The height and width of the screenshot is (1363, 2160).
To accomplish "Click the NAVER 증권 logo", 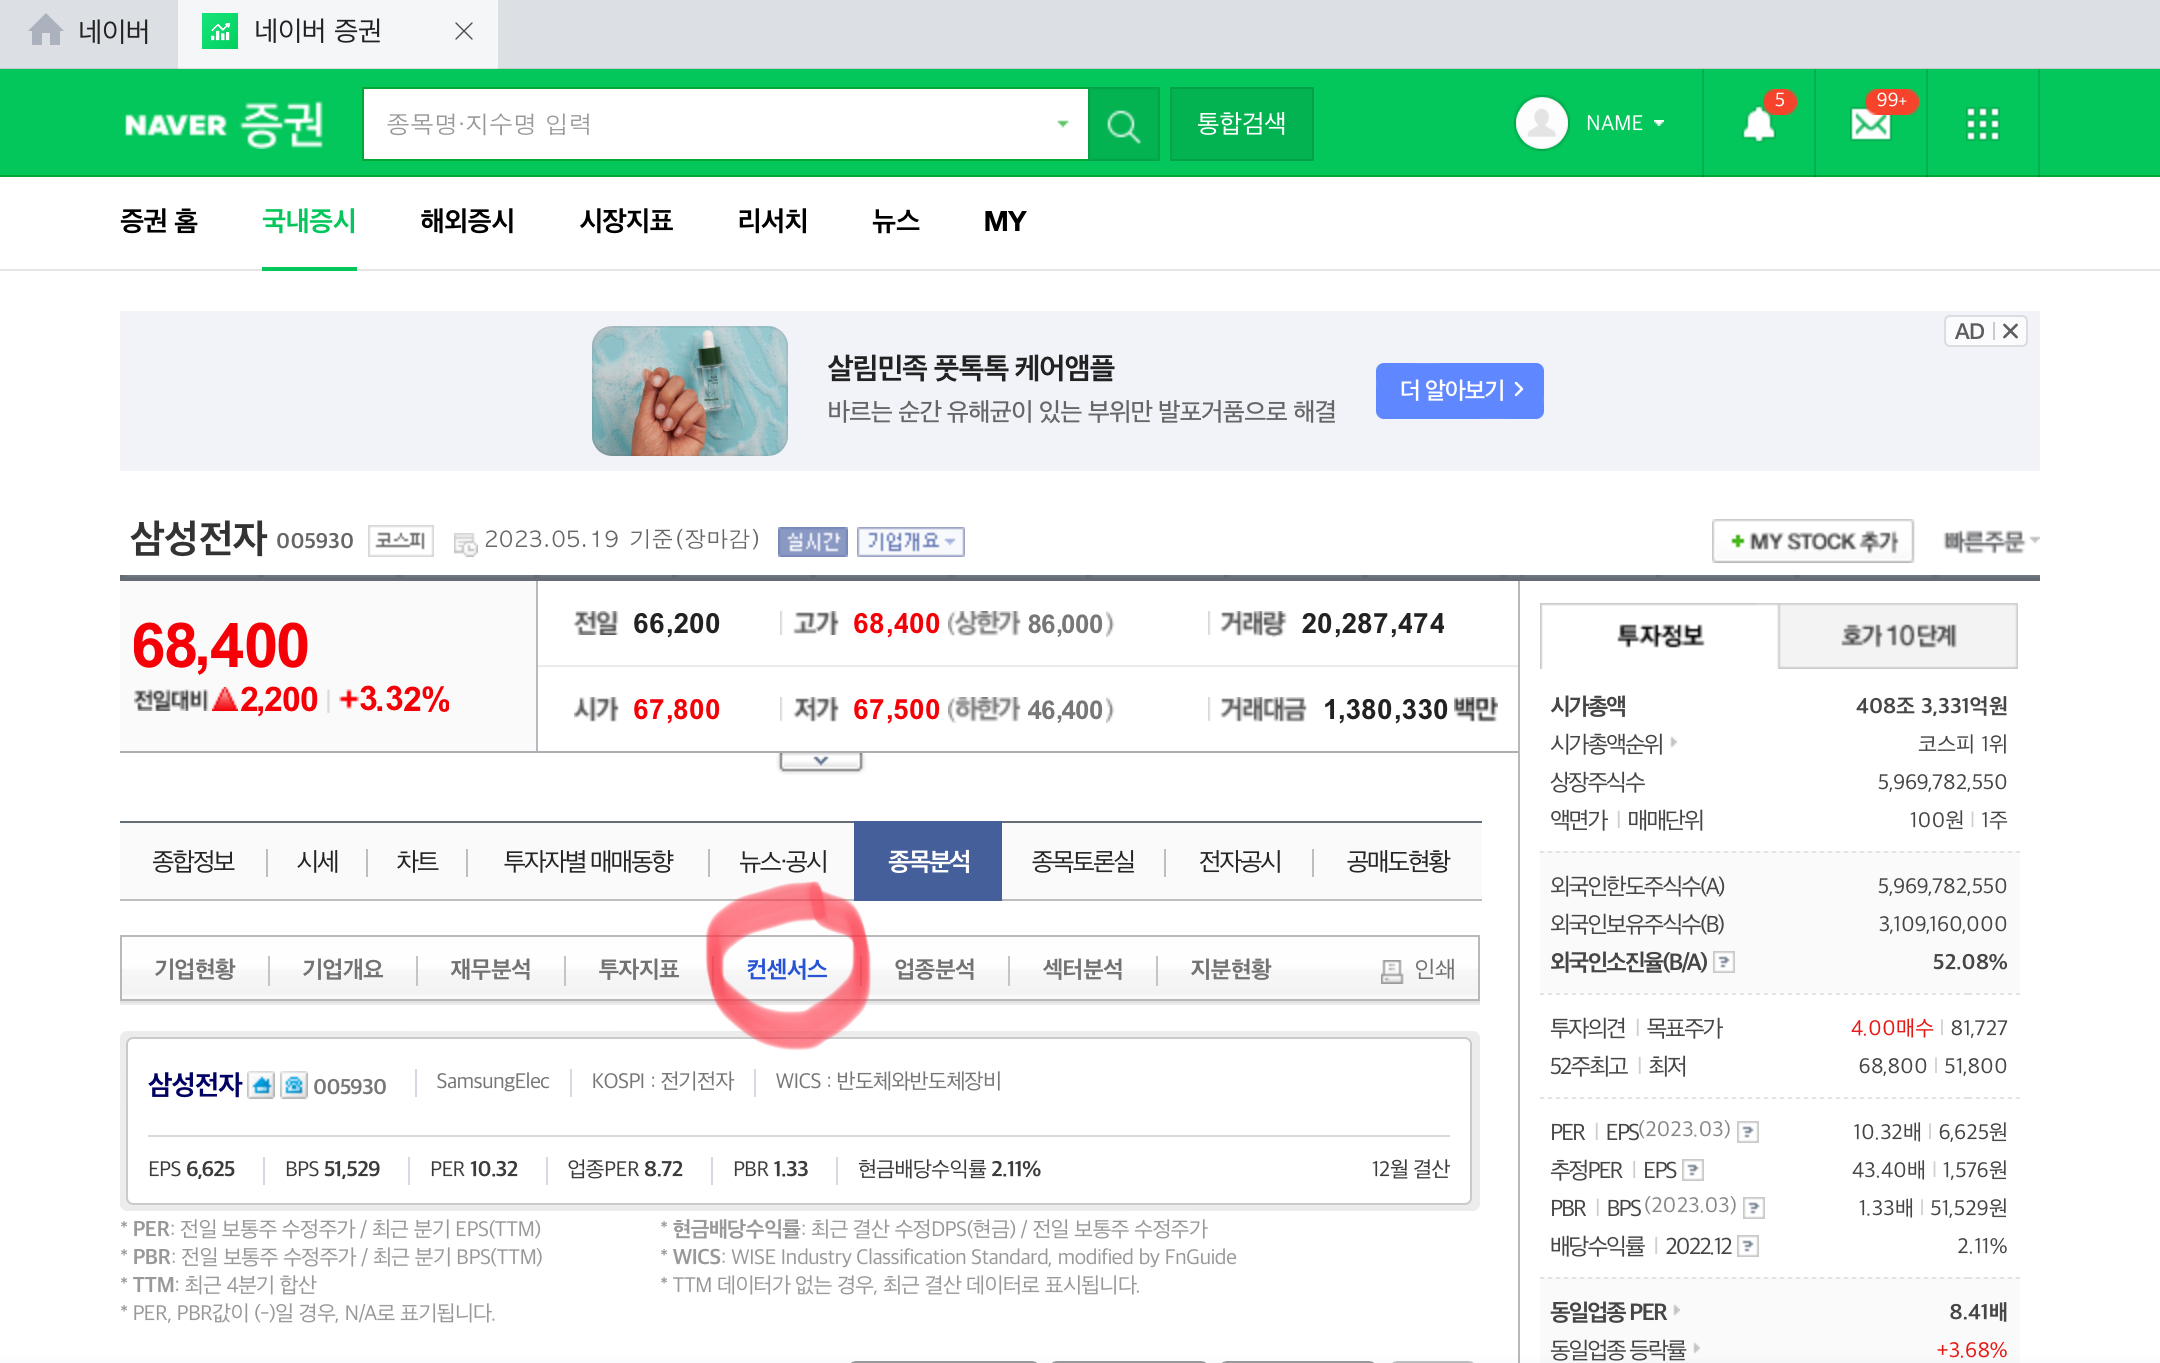I will (x=224, y=124).
